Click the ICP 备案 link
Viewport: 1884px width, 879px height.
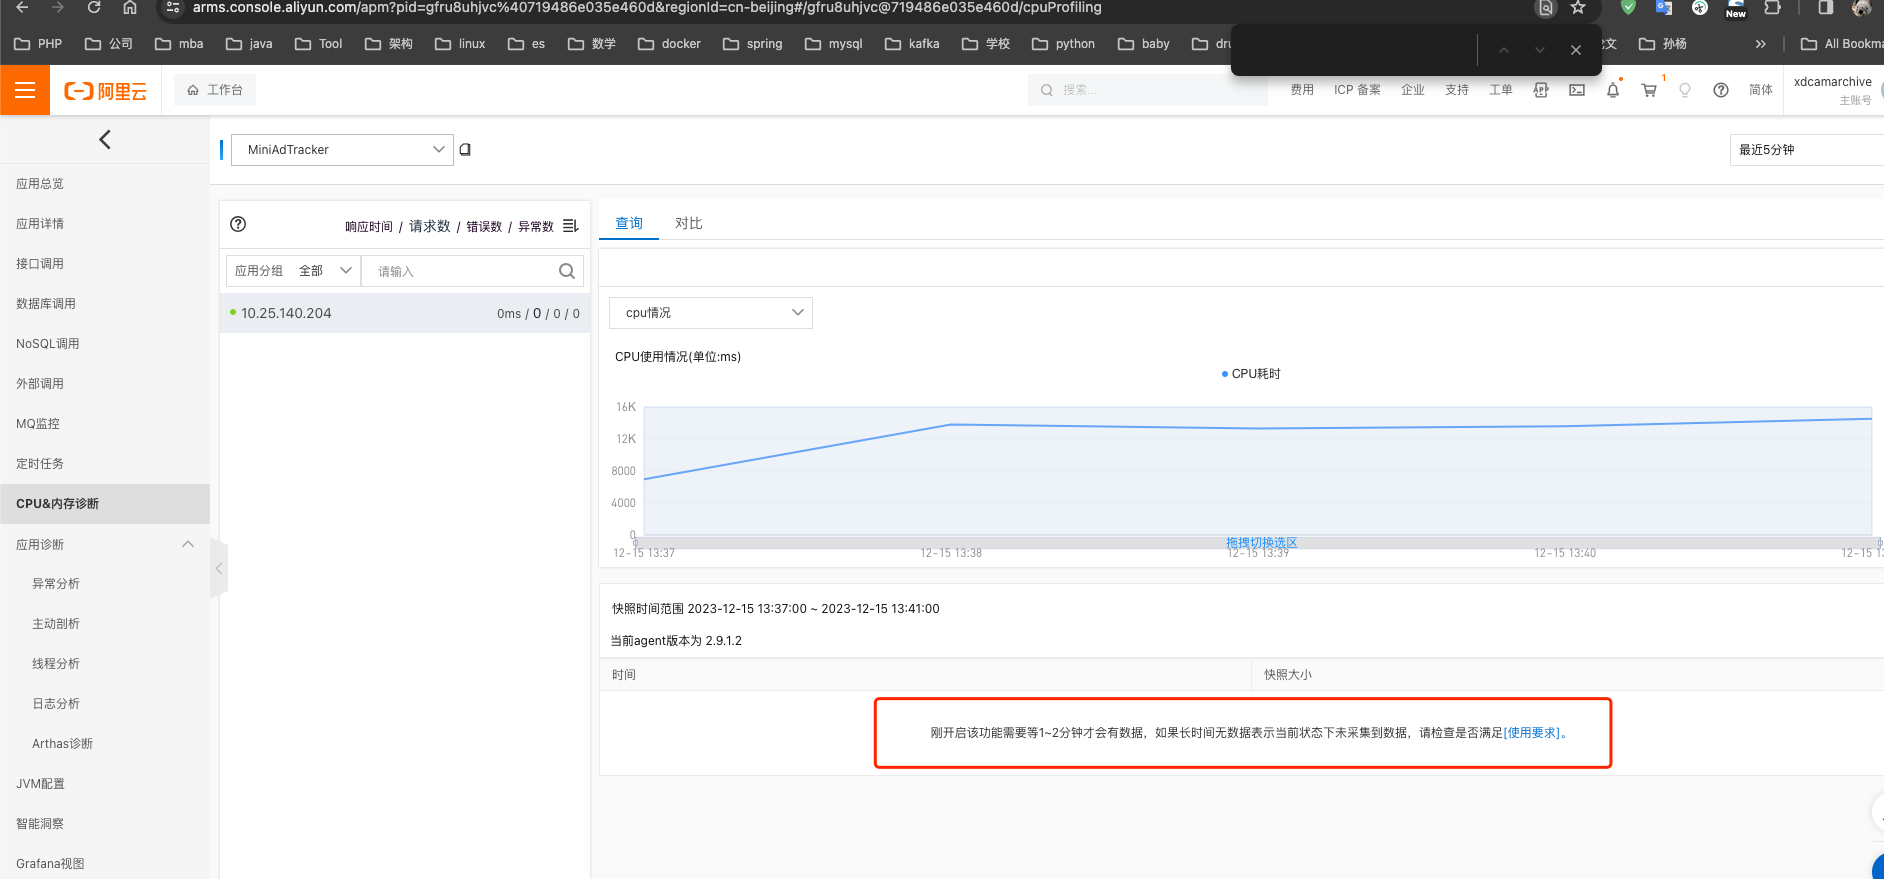(1357, 90)
